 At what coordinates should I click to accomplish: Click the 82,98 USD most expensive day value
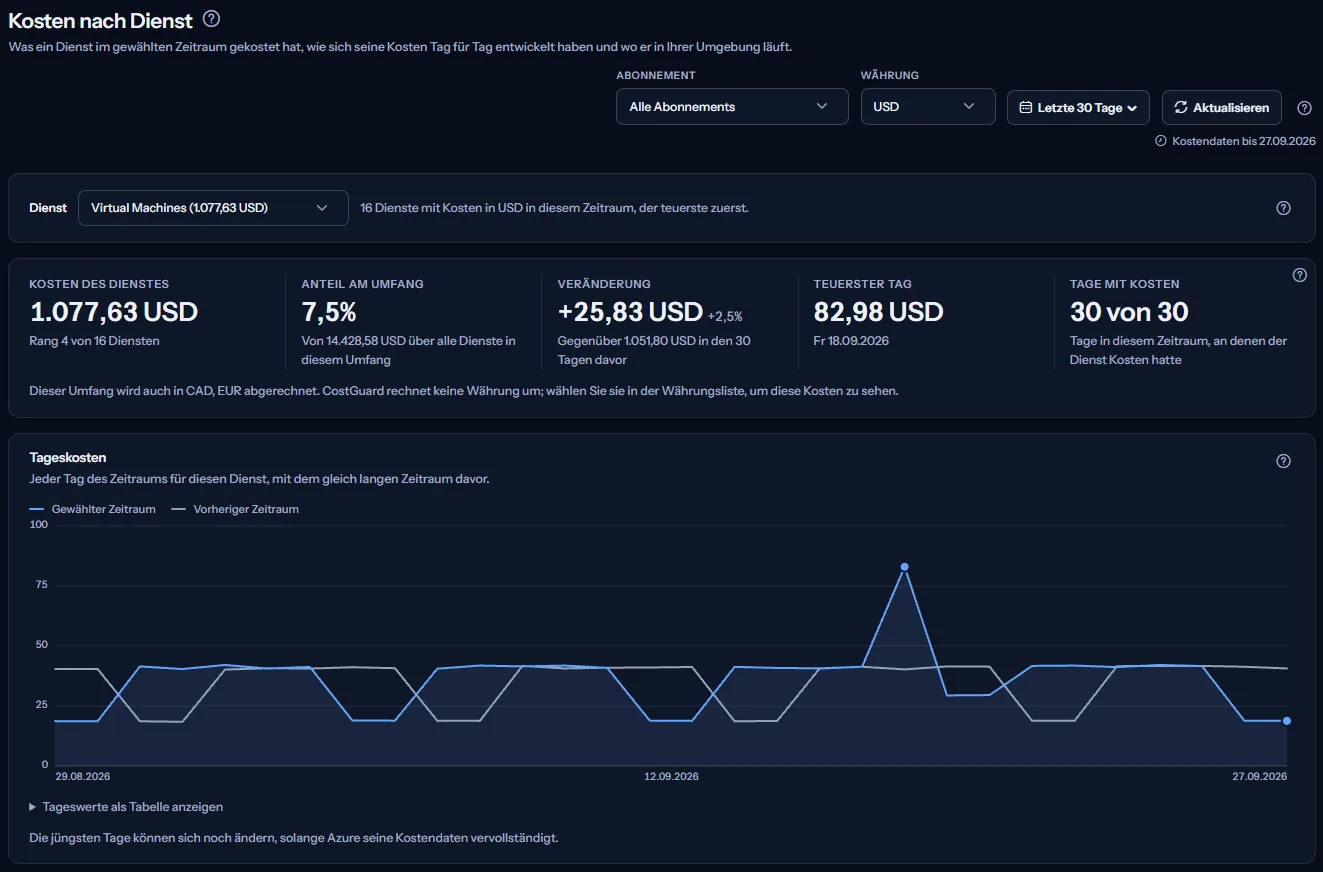tap(879, 312)
